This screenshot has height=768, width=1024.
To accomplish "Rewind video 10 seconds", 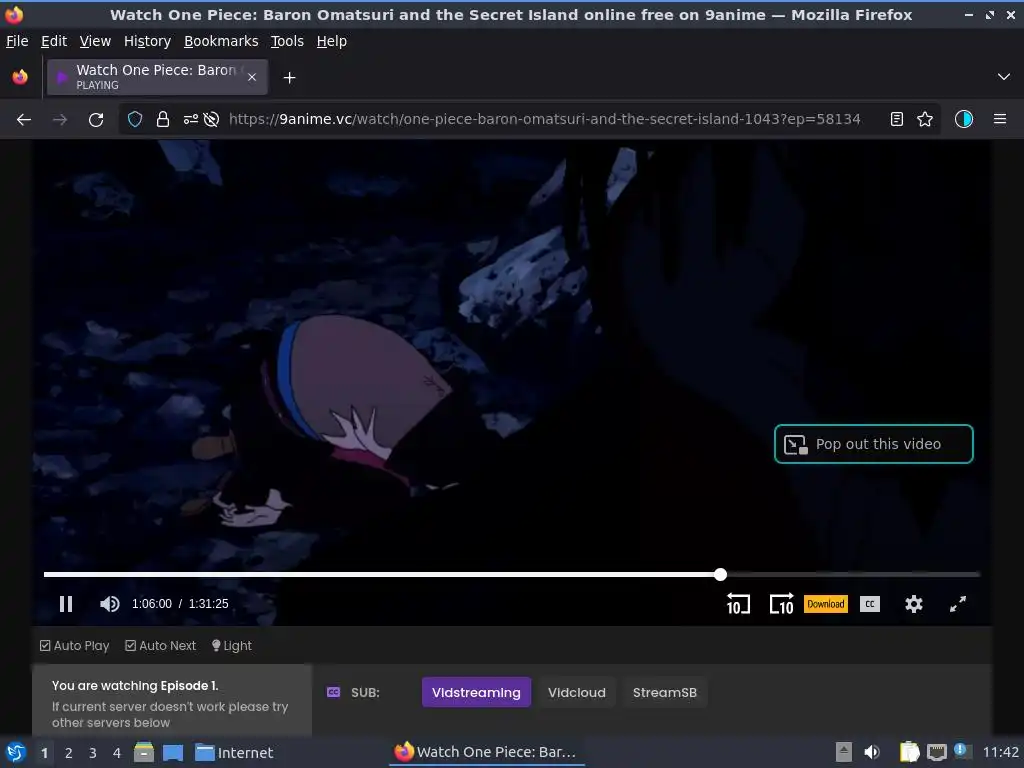I will click(x=739, y=604).
